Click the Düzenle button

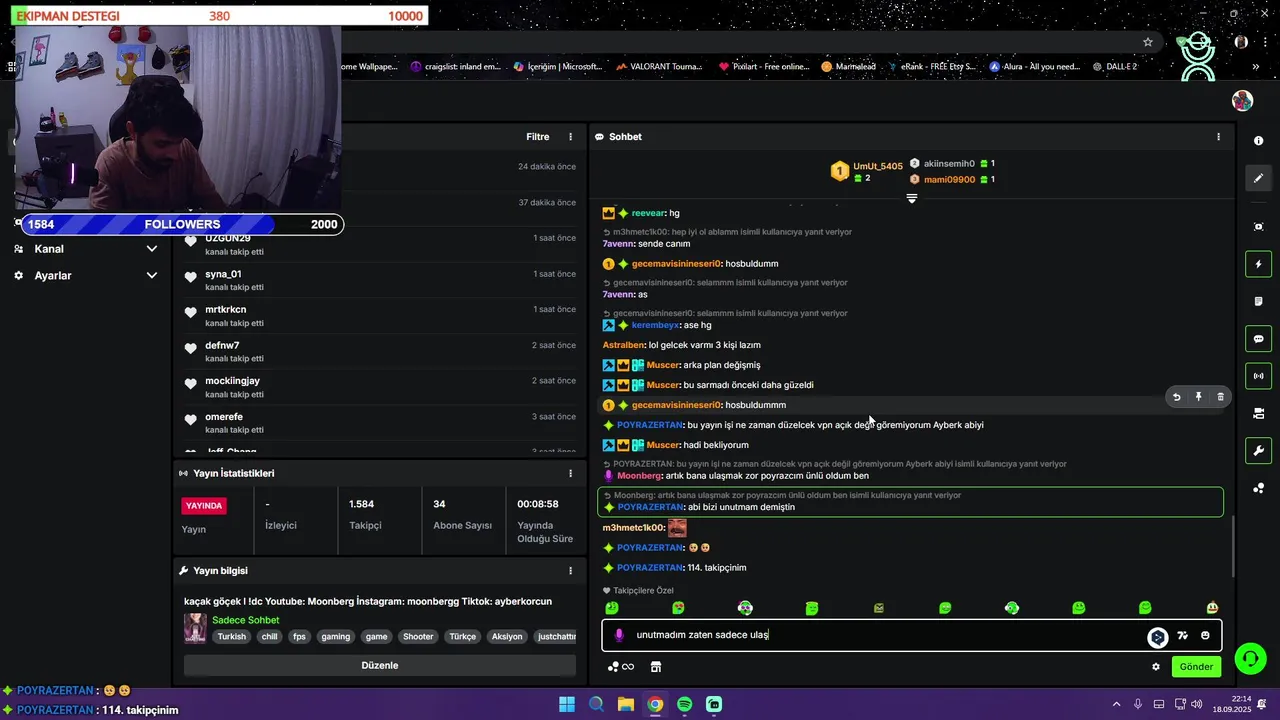point(380,665)
